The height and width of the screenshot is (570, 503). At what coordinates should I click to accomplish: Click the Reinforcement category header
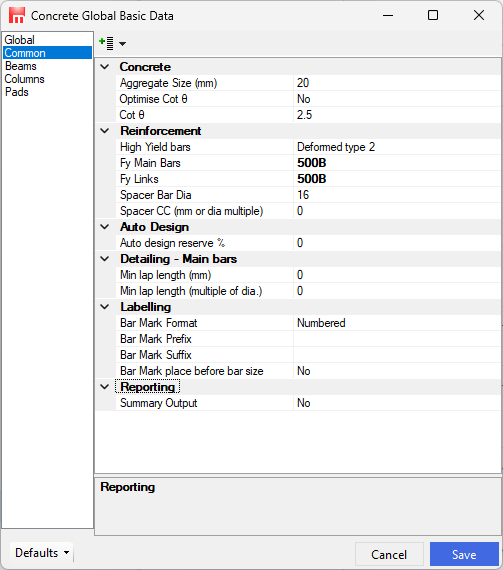[160, 131]
